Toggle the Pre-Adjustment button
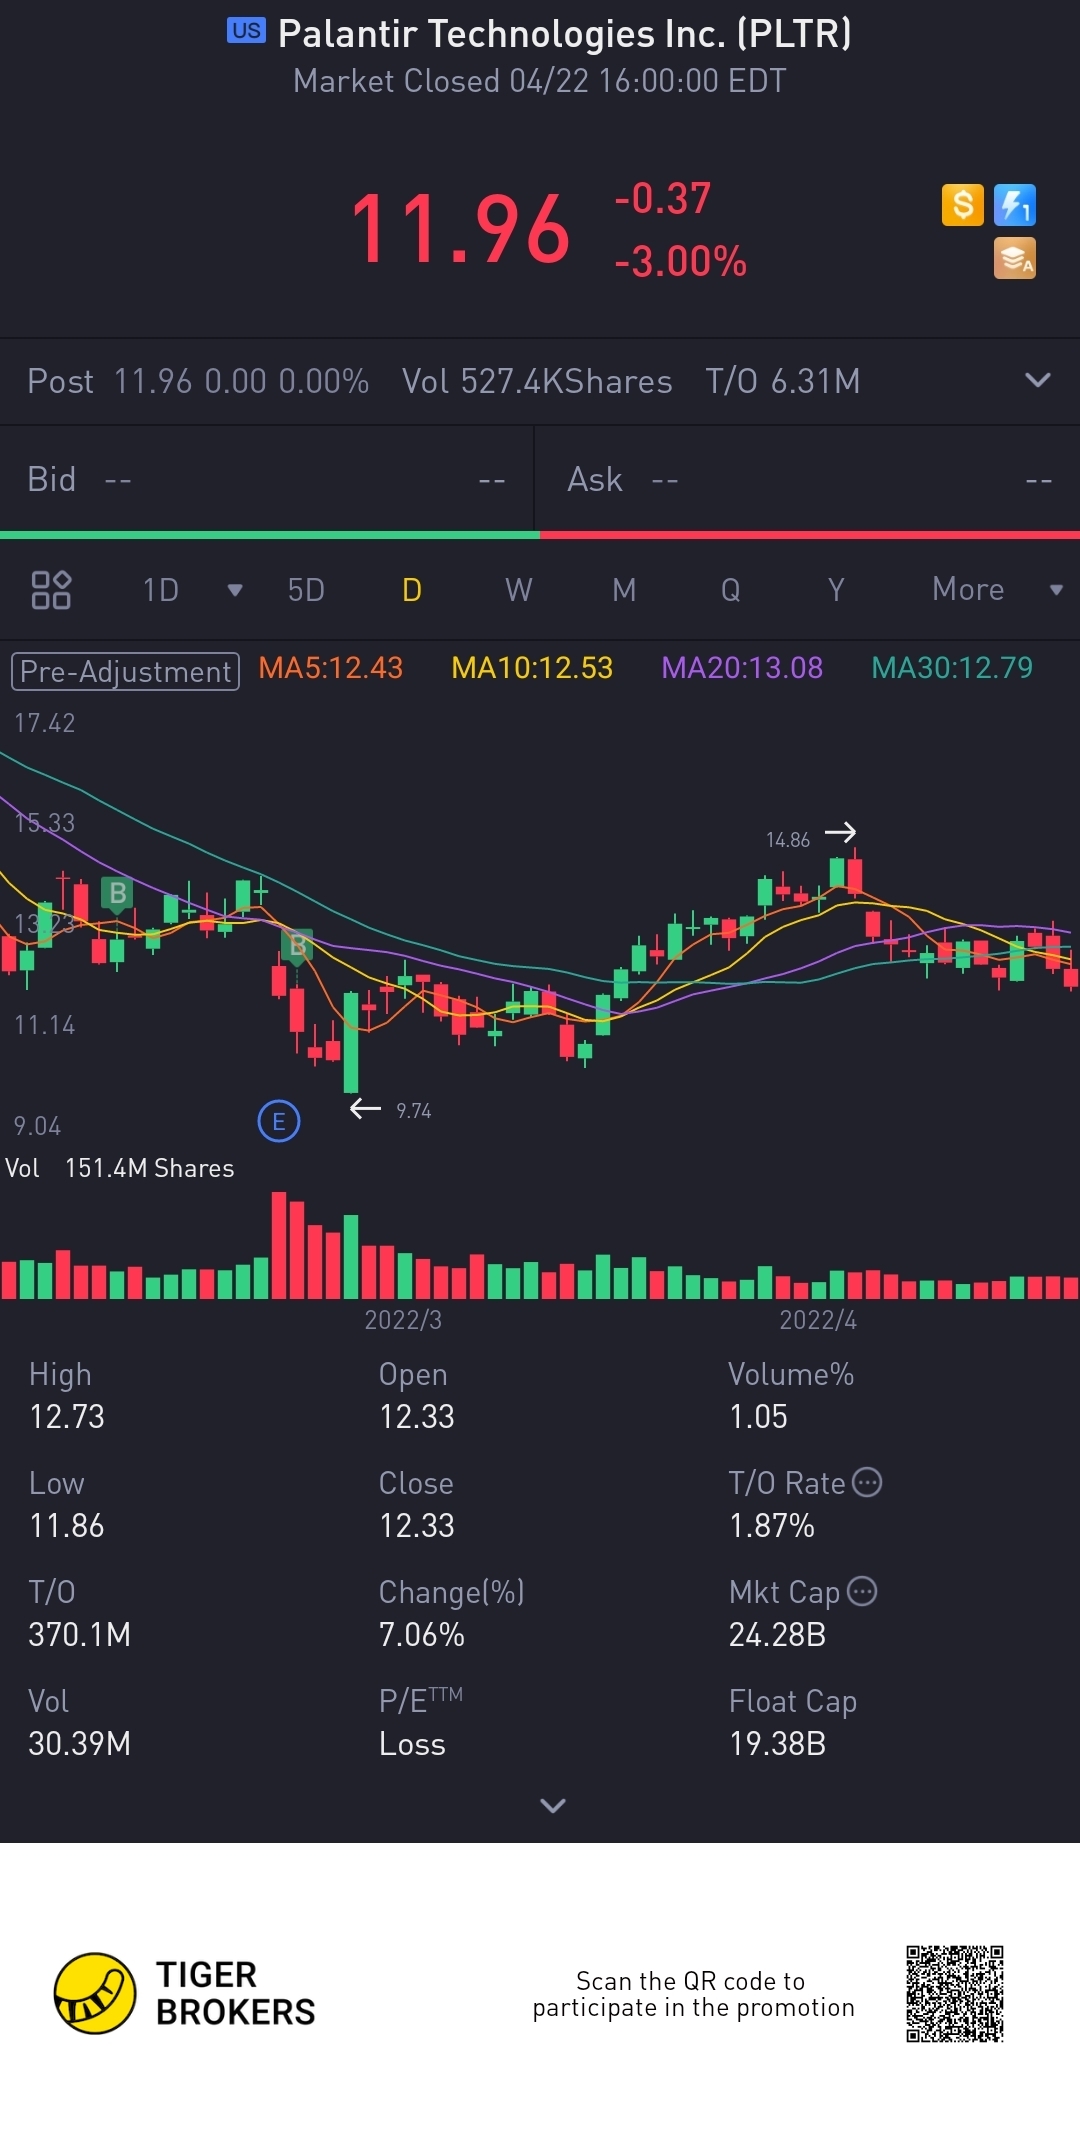Screen dimensions: 1080x2145 [x=125, y=671]
